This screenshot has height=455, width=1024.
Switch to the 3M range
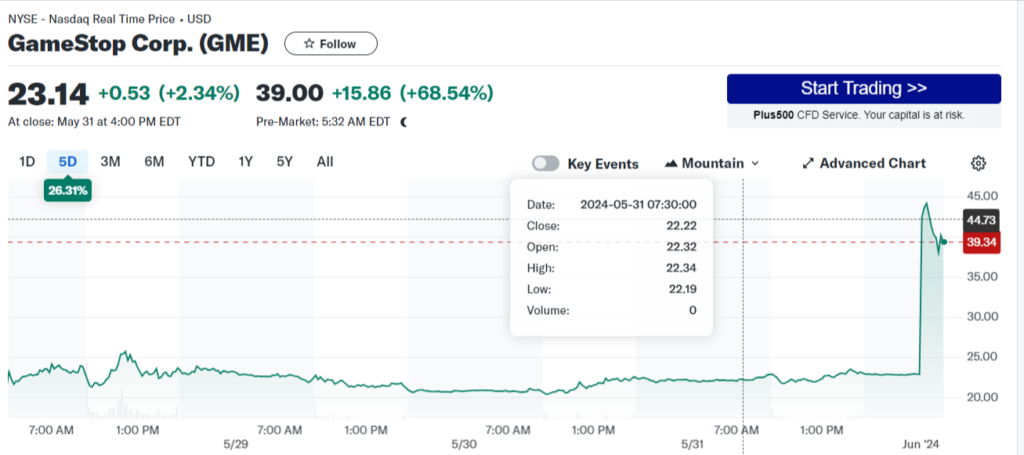[110, 162]
